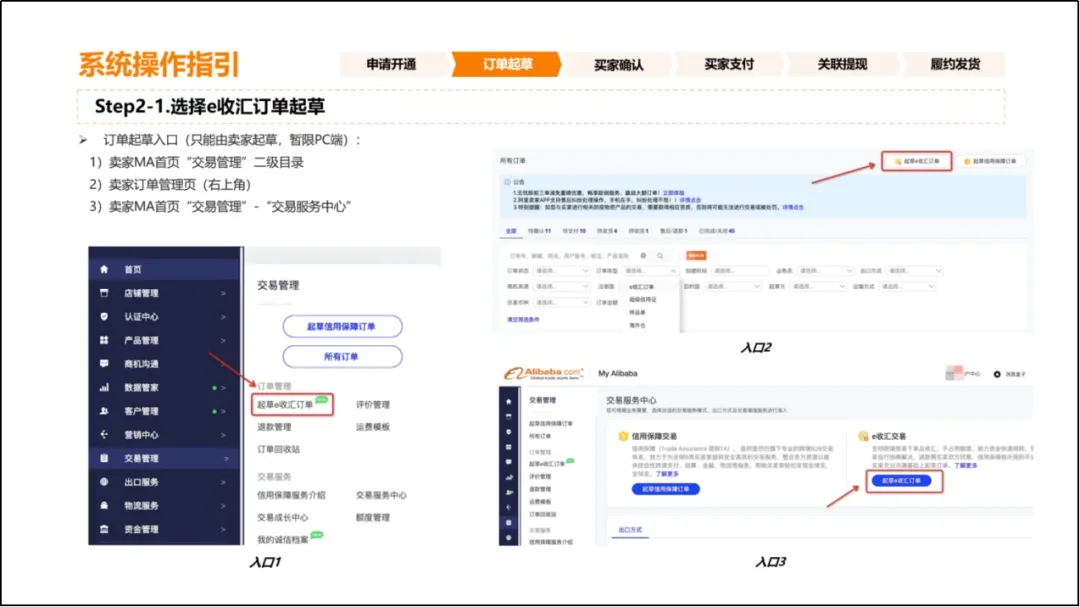Expand the 店铺管理 sidebar chevron

click(x=222, y=293)
